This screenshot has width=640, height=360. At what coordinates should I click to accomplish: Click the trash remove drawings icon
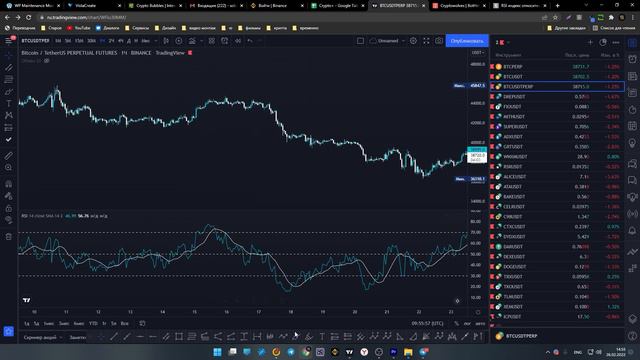(x=9, y=236)
